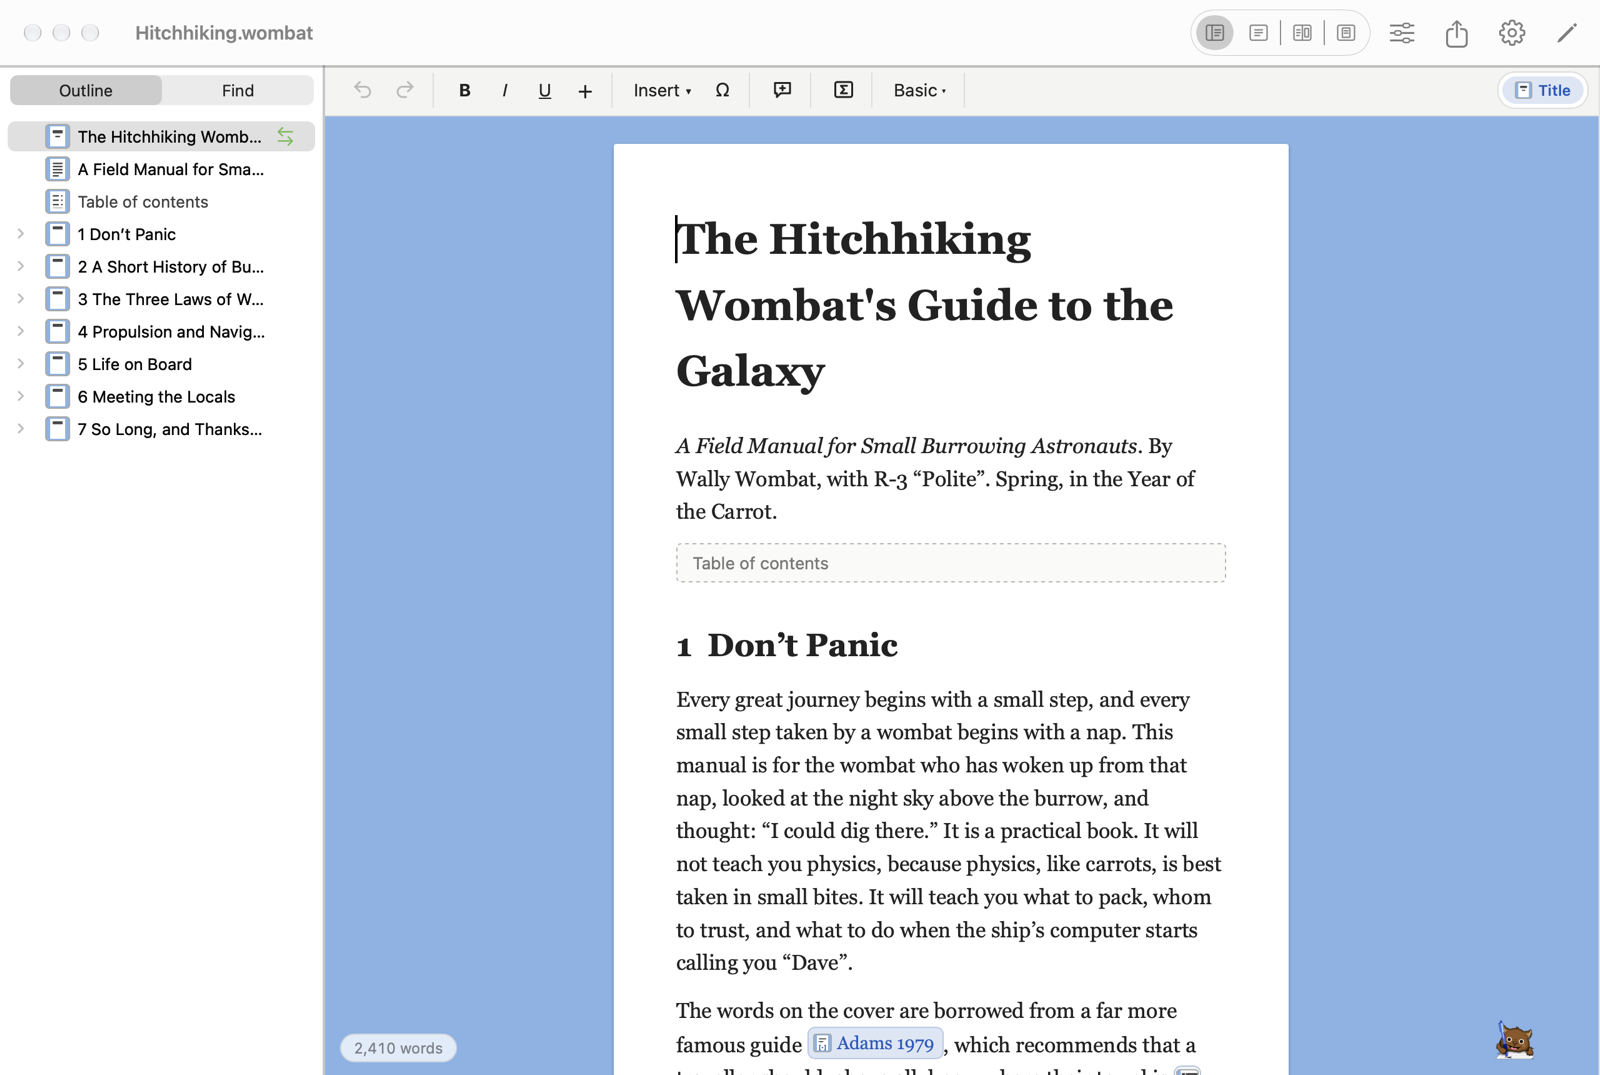Open the Basic style dropdown
This screenshot has width=1600, height=1075.
point(920,90)
